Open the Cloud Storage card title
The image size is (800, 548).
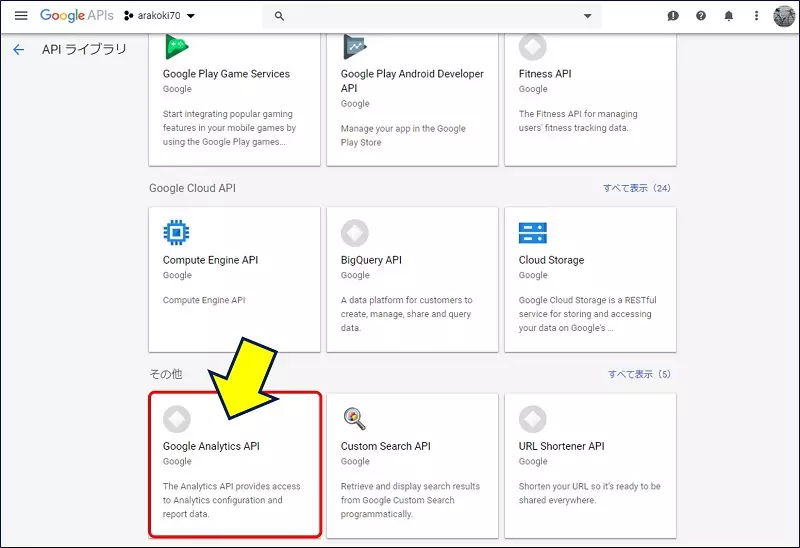(551, 260)
